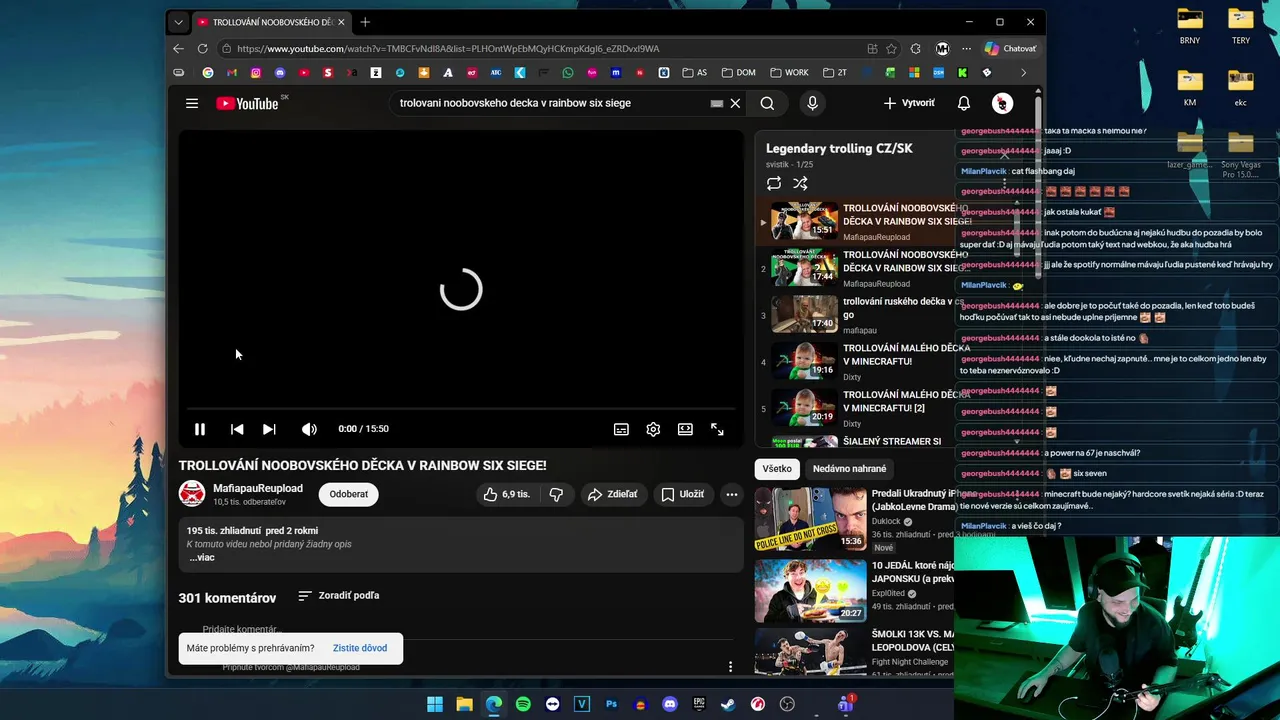Share the video via Zdieľať

(x=612, y=494)
